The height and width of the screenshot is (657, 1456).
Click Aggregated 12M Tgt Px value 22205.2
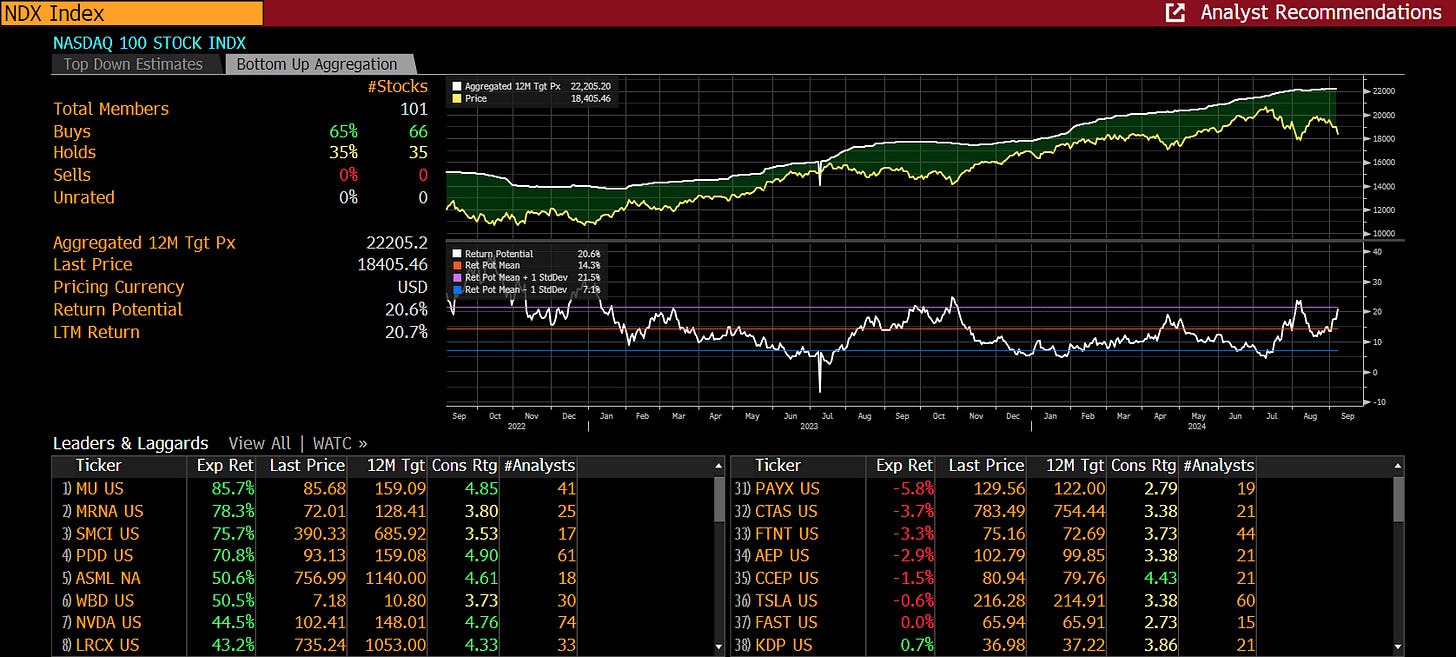click(397, 243)
